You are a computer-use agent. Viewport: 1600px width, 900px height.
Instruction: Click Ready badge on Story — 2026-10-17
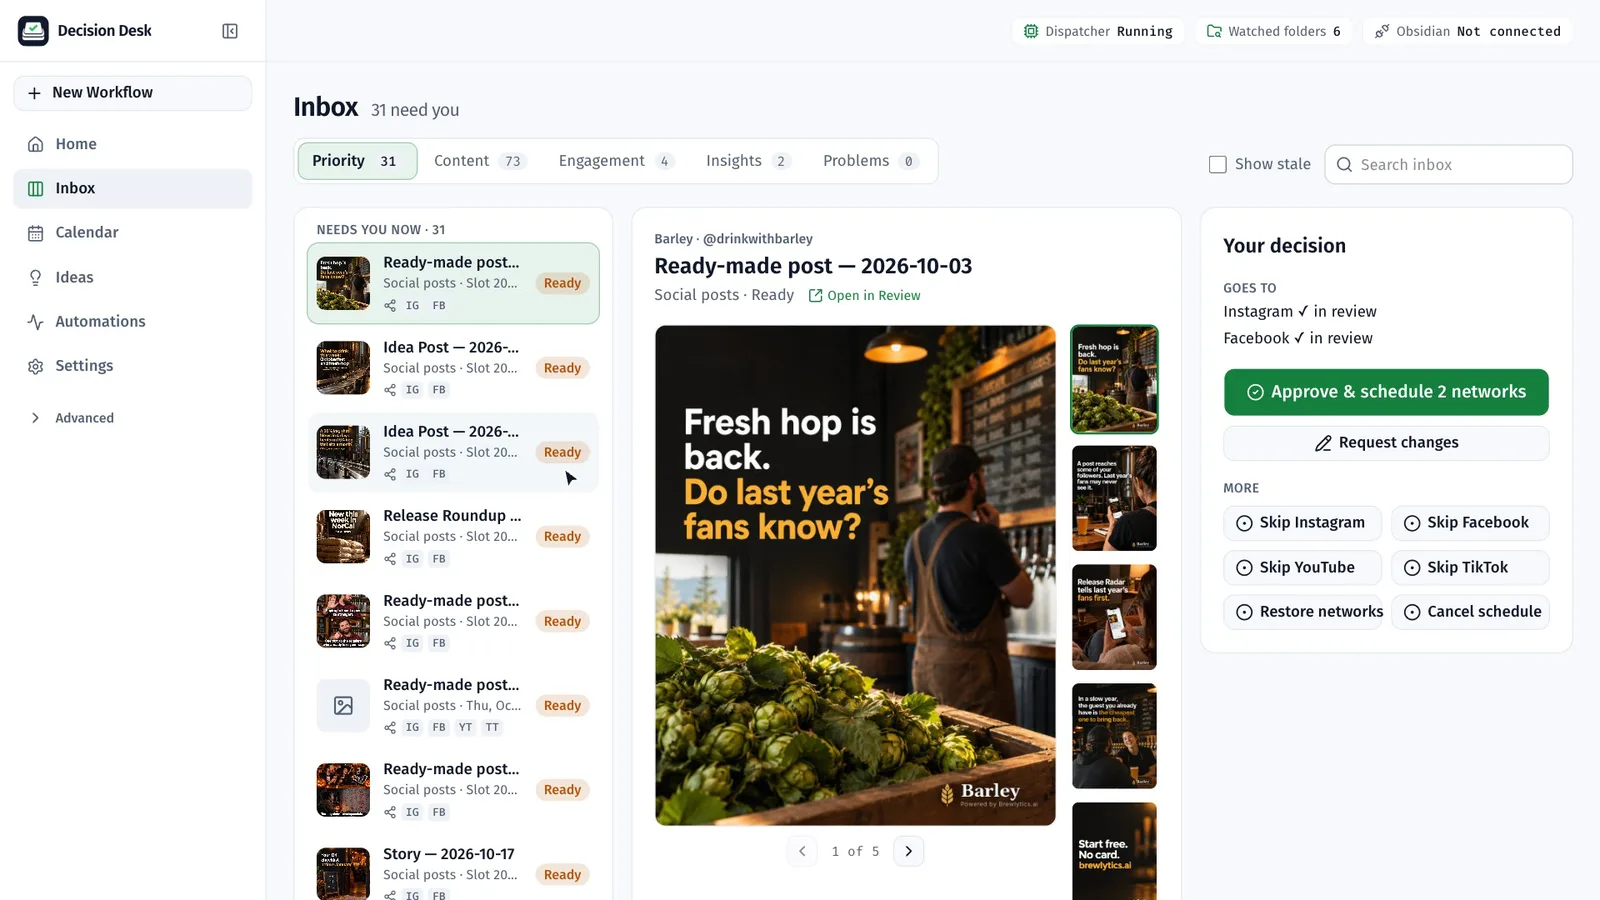[x=562, y=875]
